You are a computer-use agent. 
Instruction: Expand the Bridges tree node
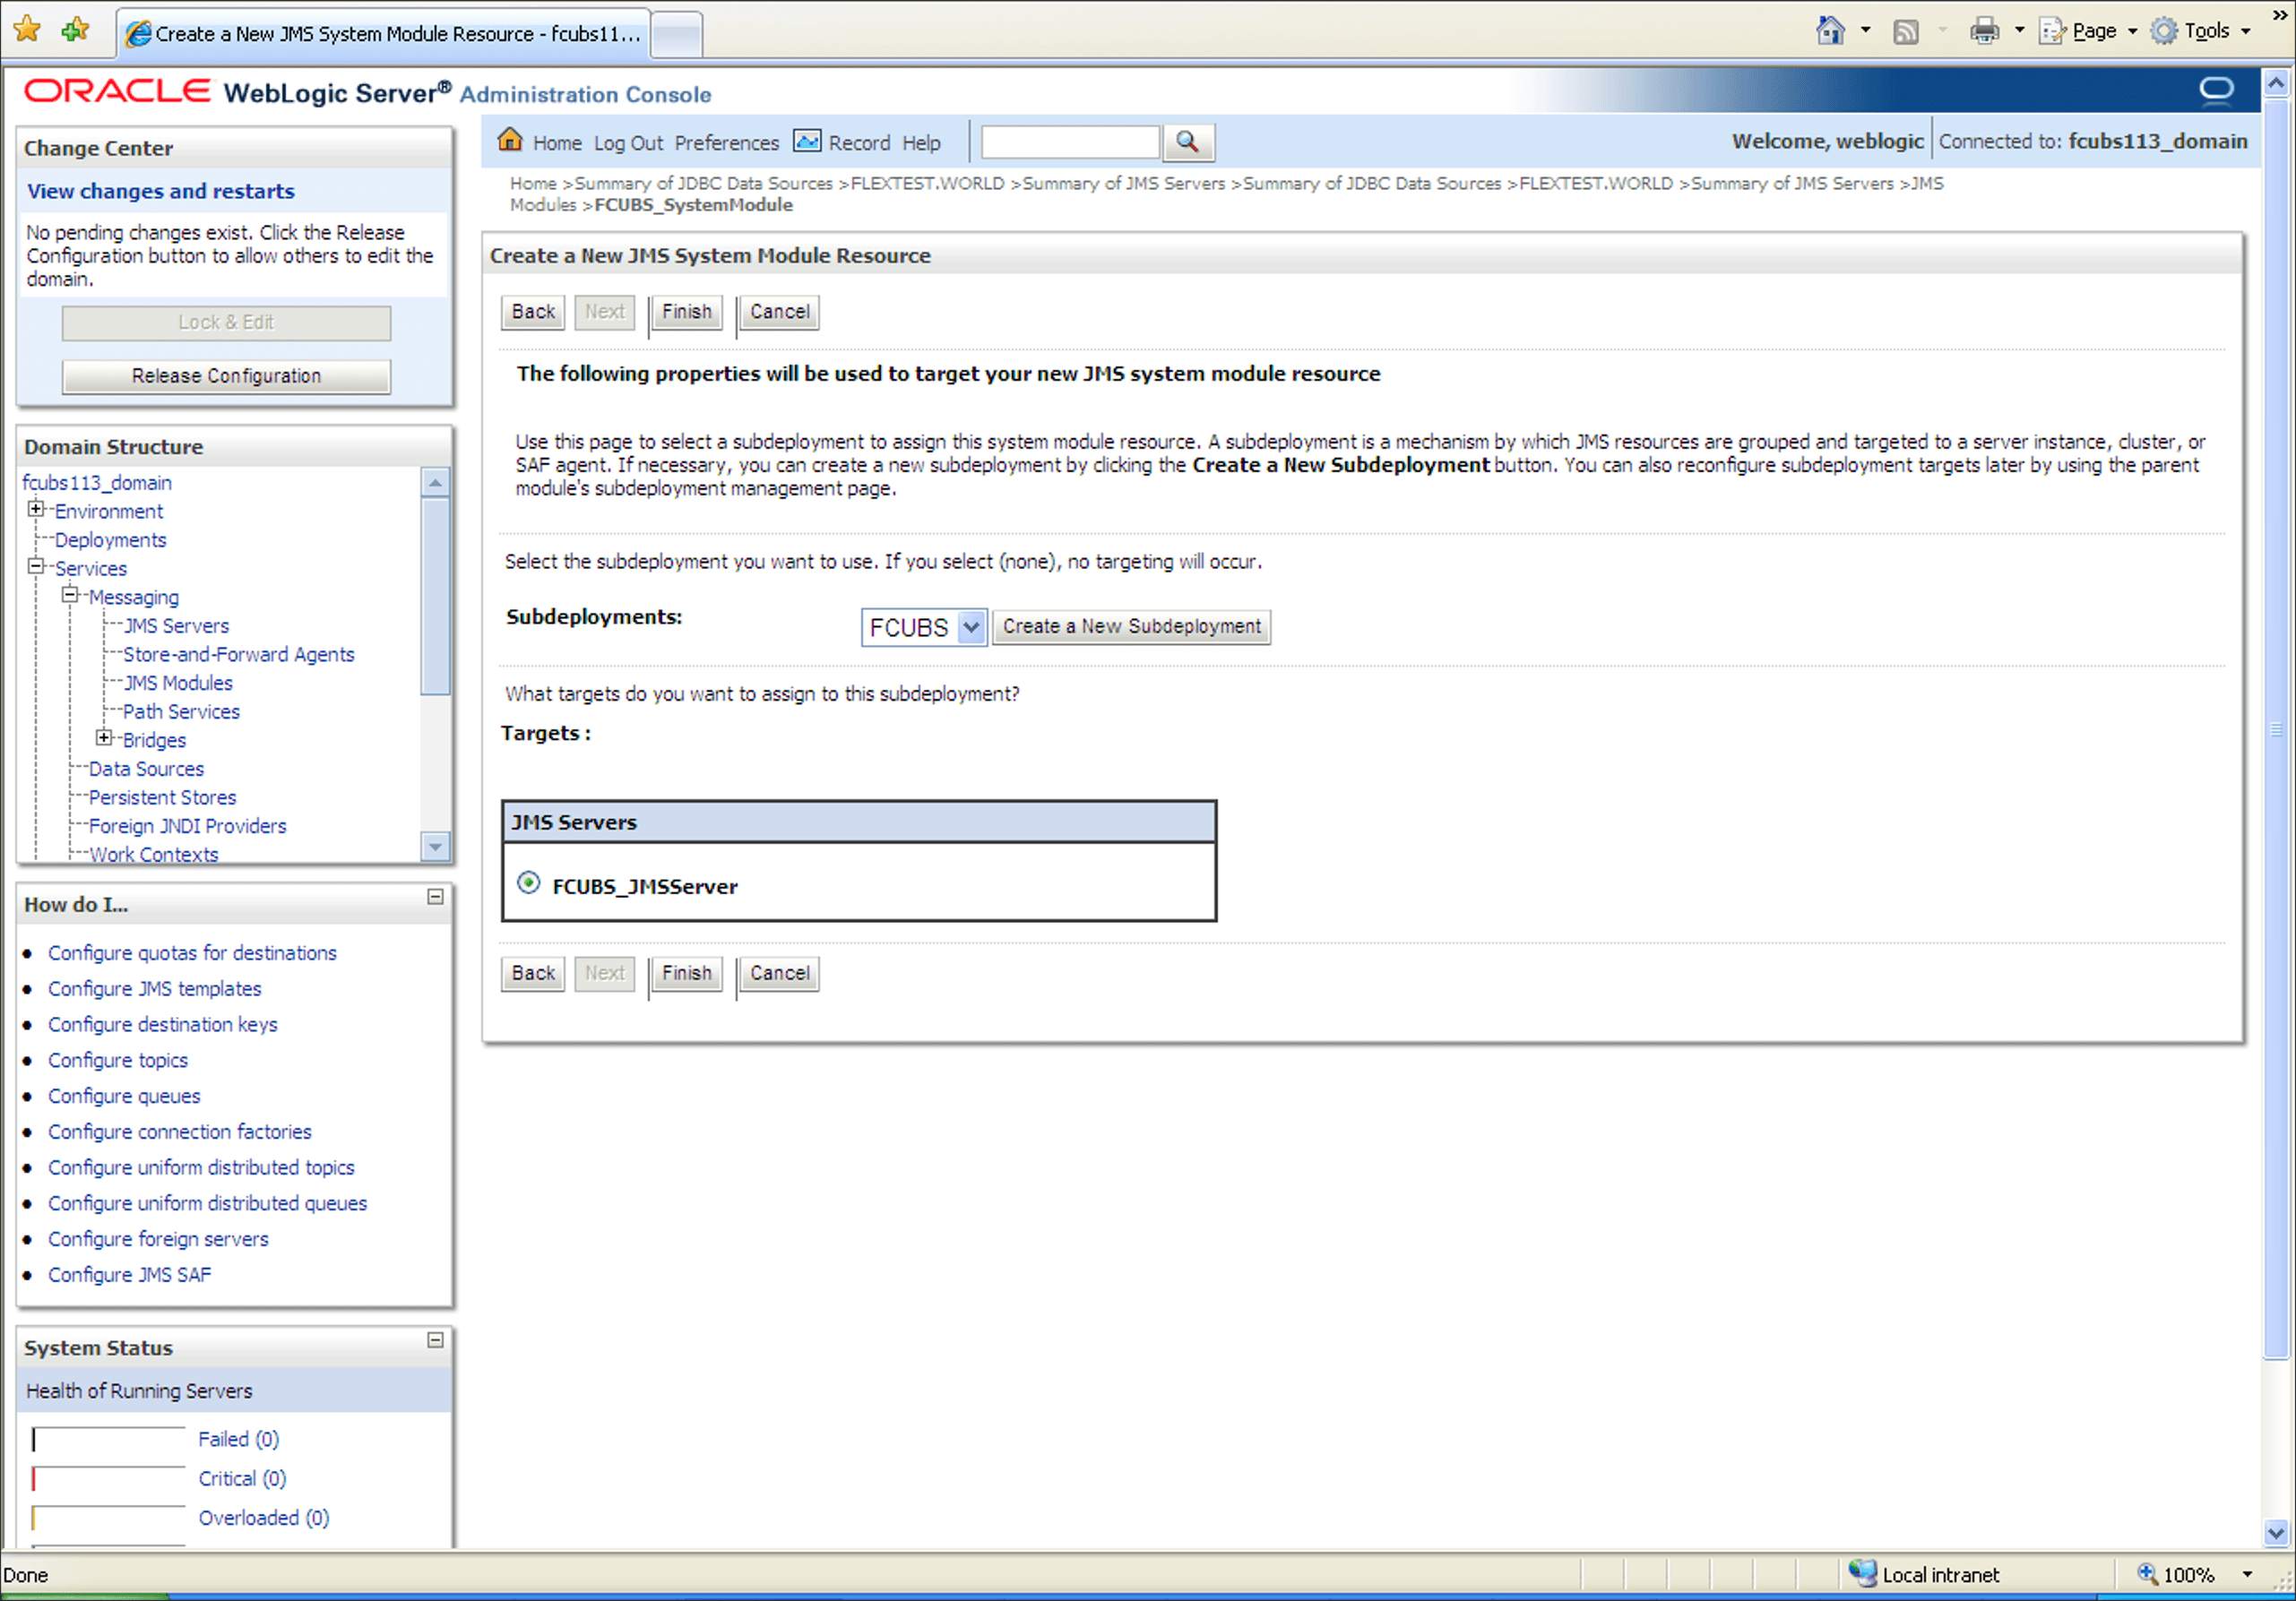click(x=104, y=738)
